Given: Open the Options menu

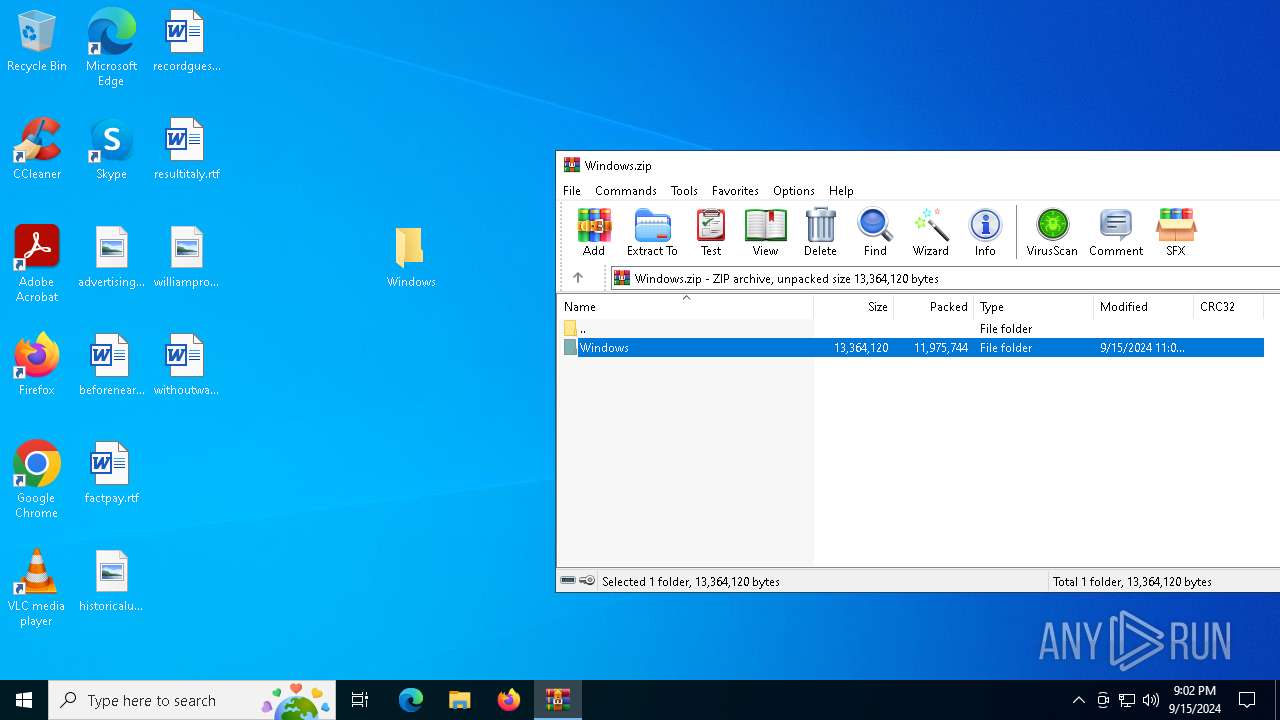Looking at the screenshot, I should pyautogui.click(x=794, y=190).
